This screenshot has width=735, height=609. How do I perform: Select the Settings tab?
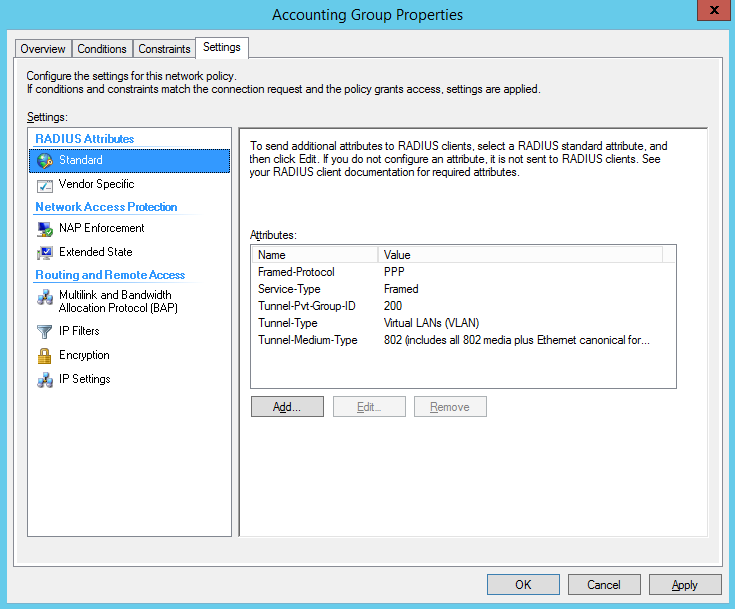pos(222,47)
